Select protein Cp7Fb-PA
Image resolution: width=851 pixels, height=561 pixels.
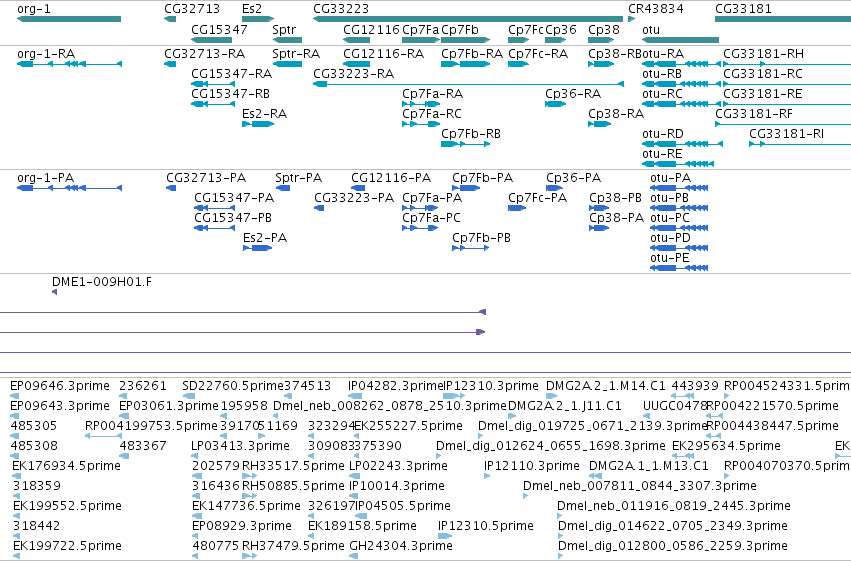coord(466,188)
